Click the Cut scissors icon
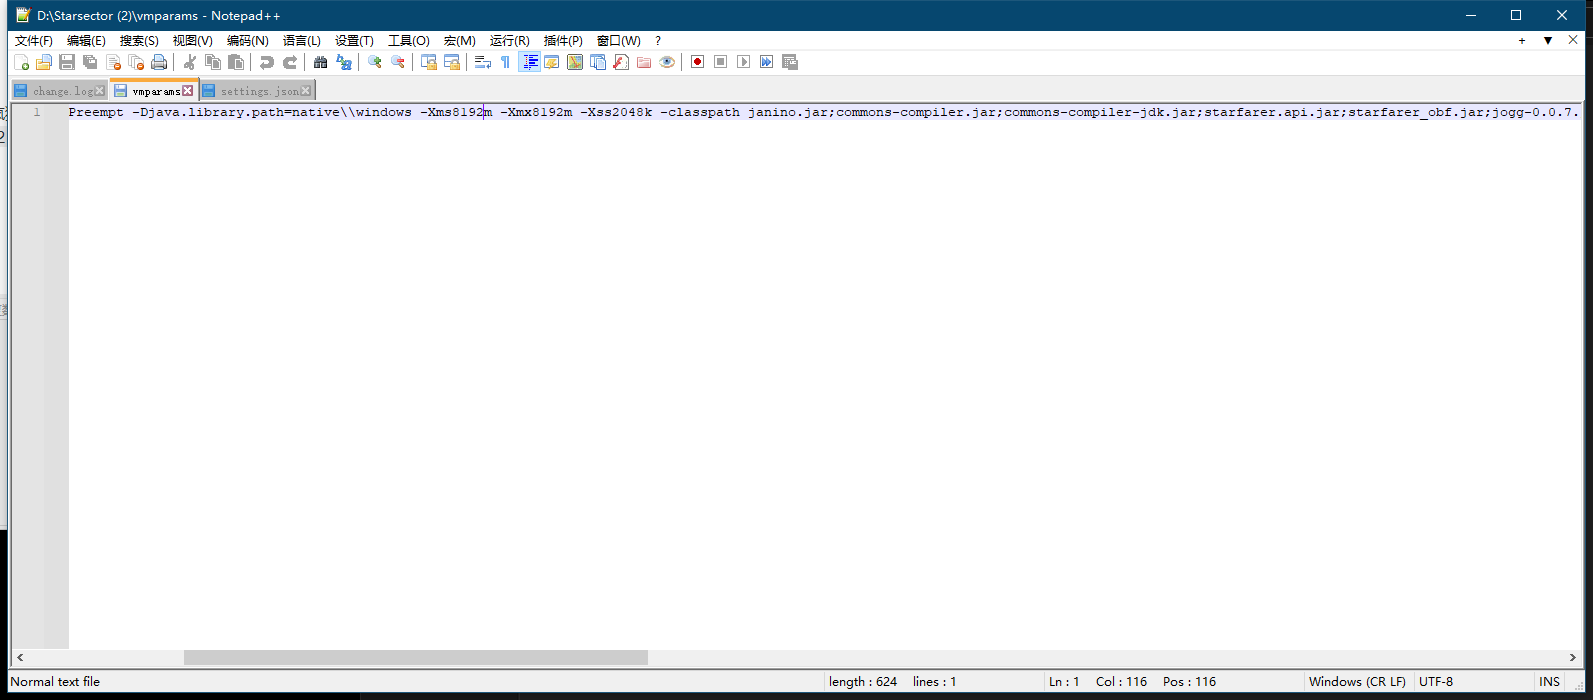 click(189, 62)
